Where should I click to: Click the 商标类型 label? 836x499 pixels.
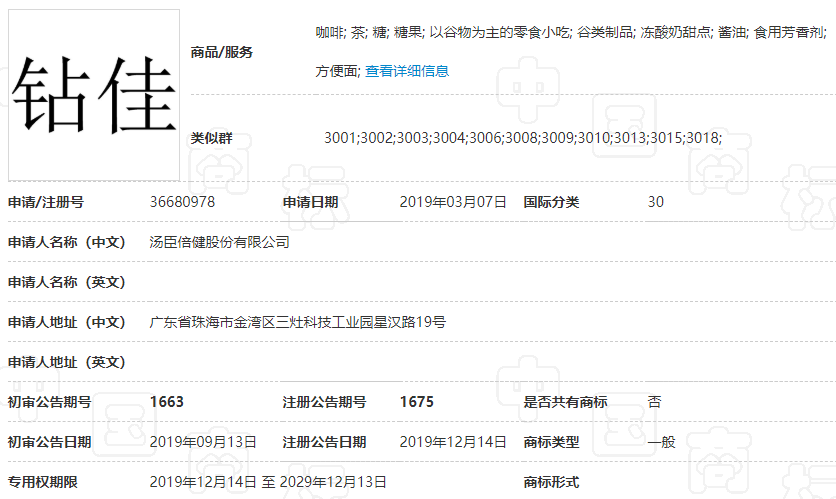point(551,442)
